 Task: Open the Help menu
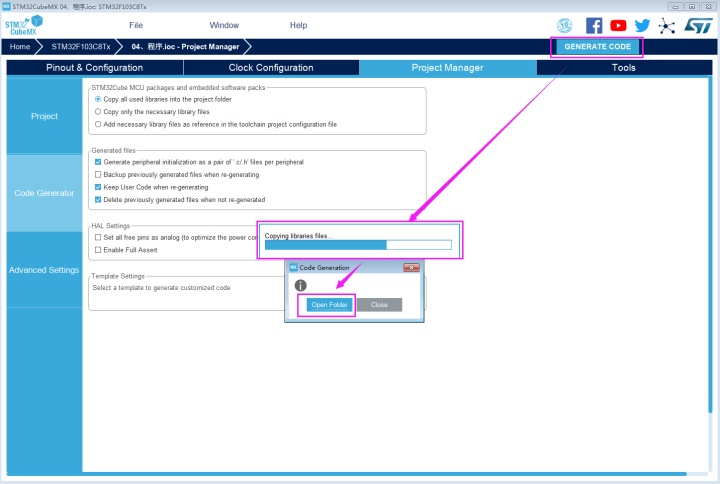[x=298, y=25]
